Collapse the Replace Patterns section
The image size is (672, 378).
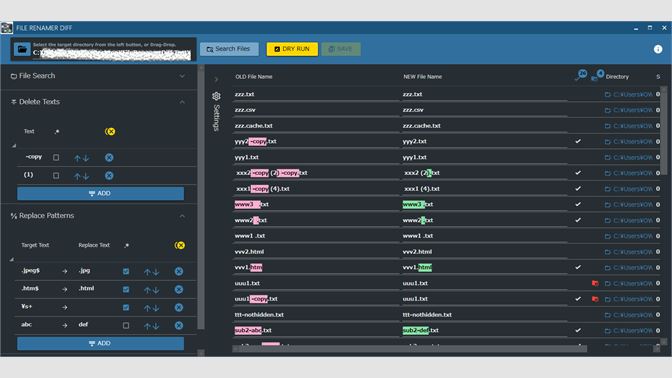182,216
